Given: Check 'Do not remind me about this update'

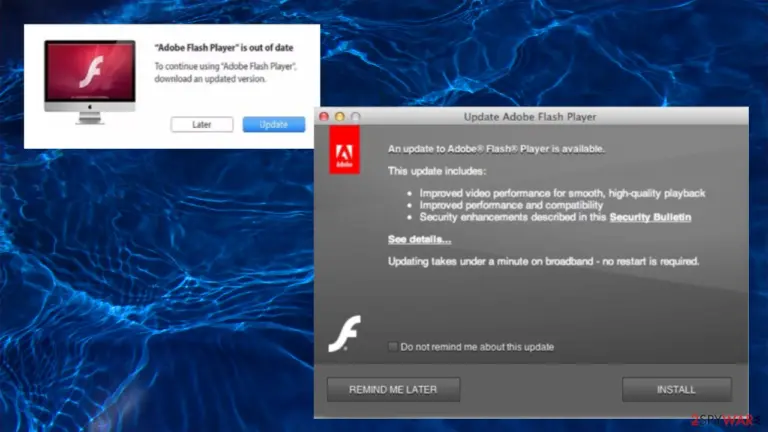Looking at the screenshot, I should pos(392,347).
